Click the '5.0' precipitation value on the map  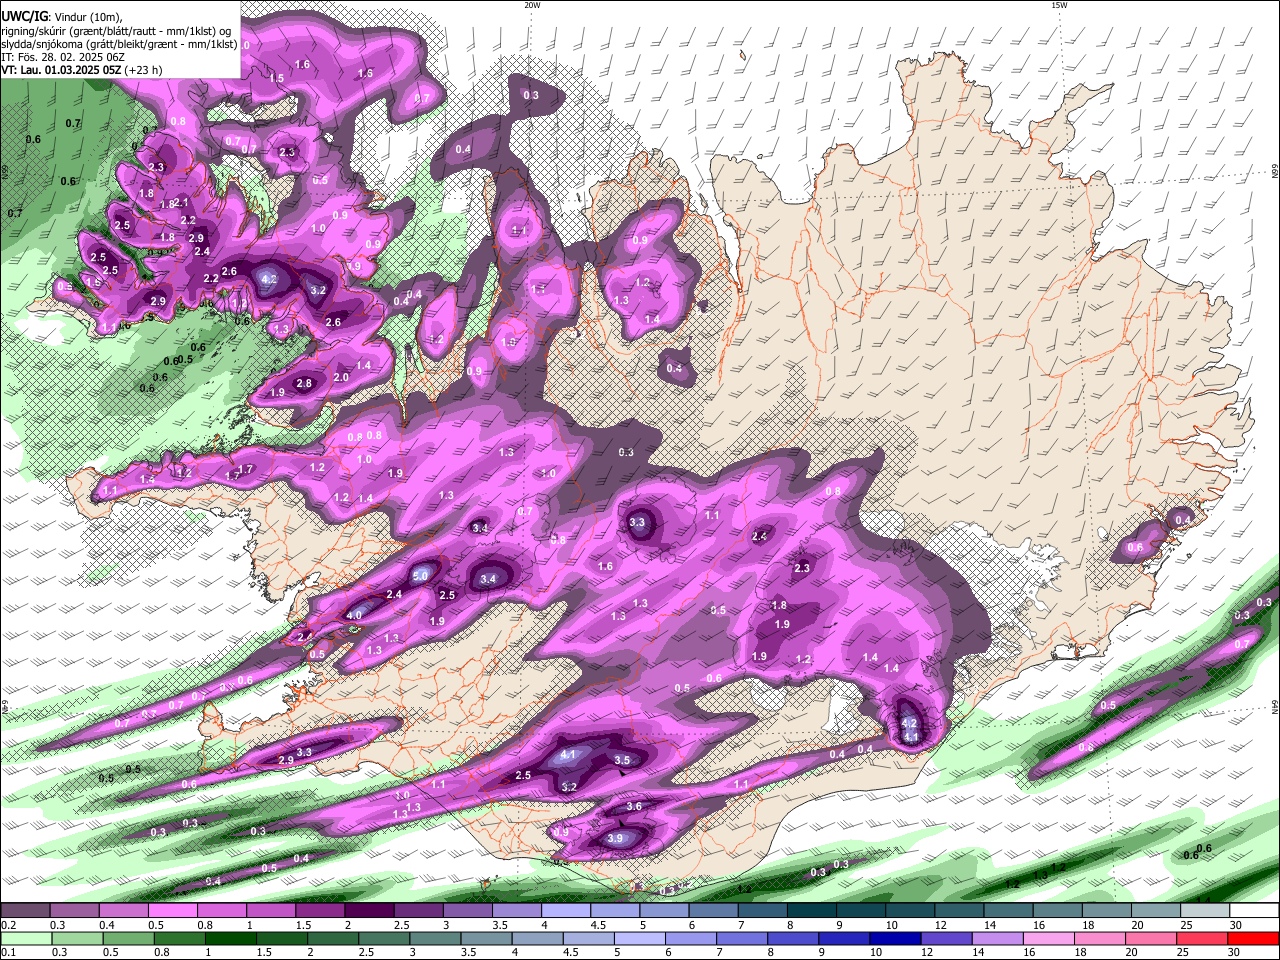pyautogui.click(x=420, y=576)
